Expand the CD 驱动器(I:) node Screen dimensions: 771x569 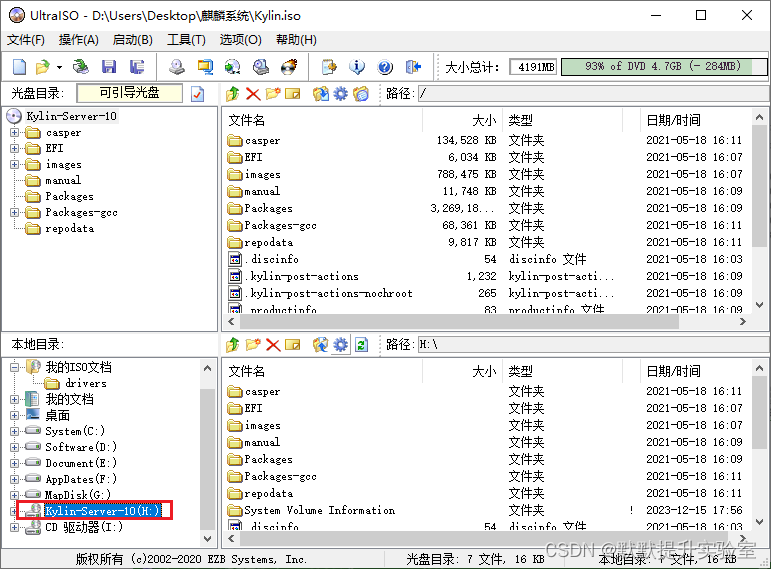14,527
